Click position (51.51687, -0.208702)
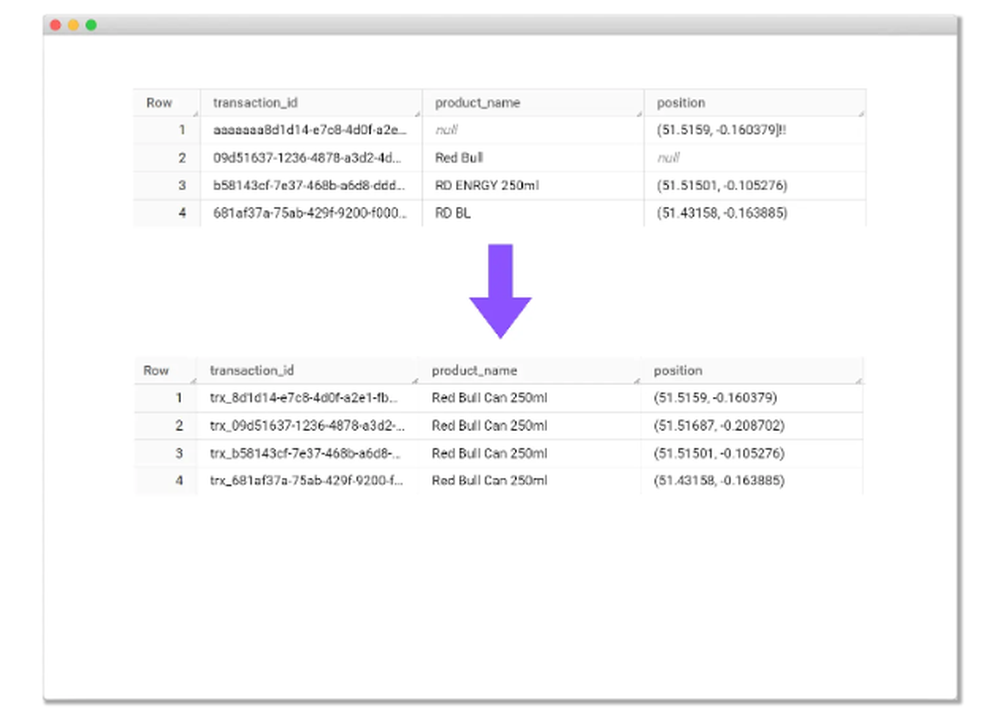The width and height of the screenshot is (1000, 725). pyautogui.click(x=719, y=425)
